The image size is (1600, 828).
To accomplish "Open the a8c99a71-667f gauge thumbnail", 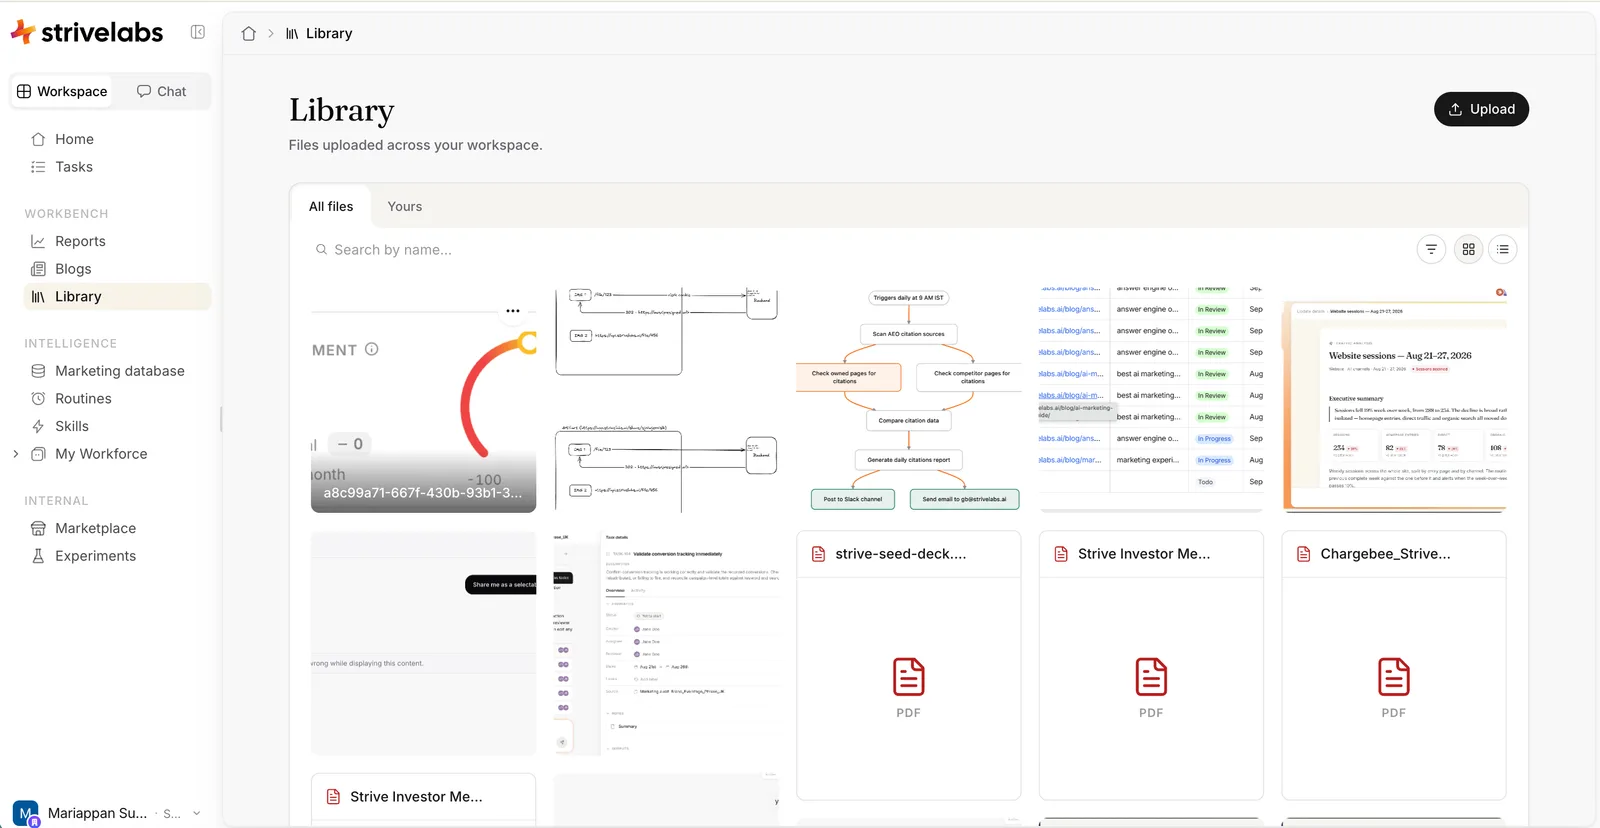I will click(x=423, y=401).
